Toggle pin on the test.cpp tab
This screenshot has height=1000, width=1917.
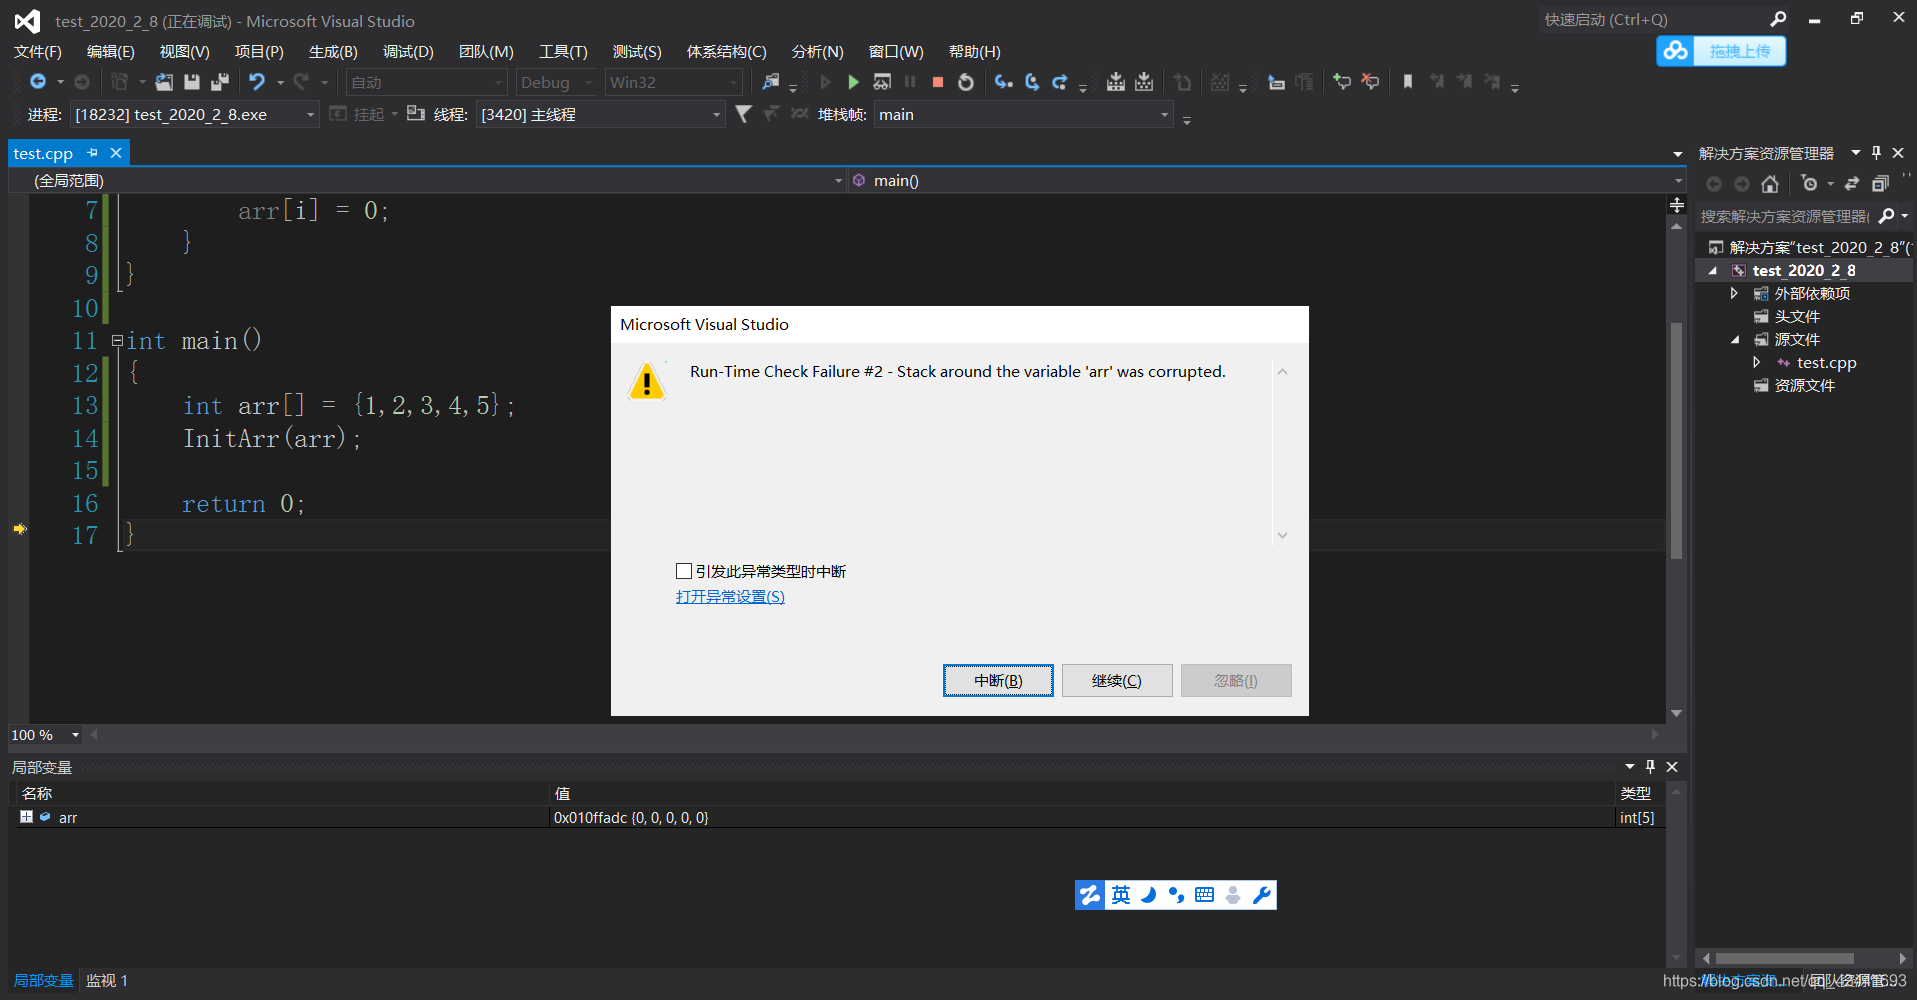click(93, 153)
